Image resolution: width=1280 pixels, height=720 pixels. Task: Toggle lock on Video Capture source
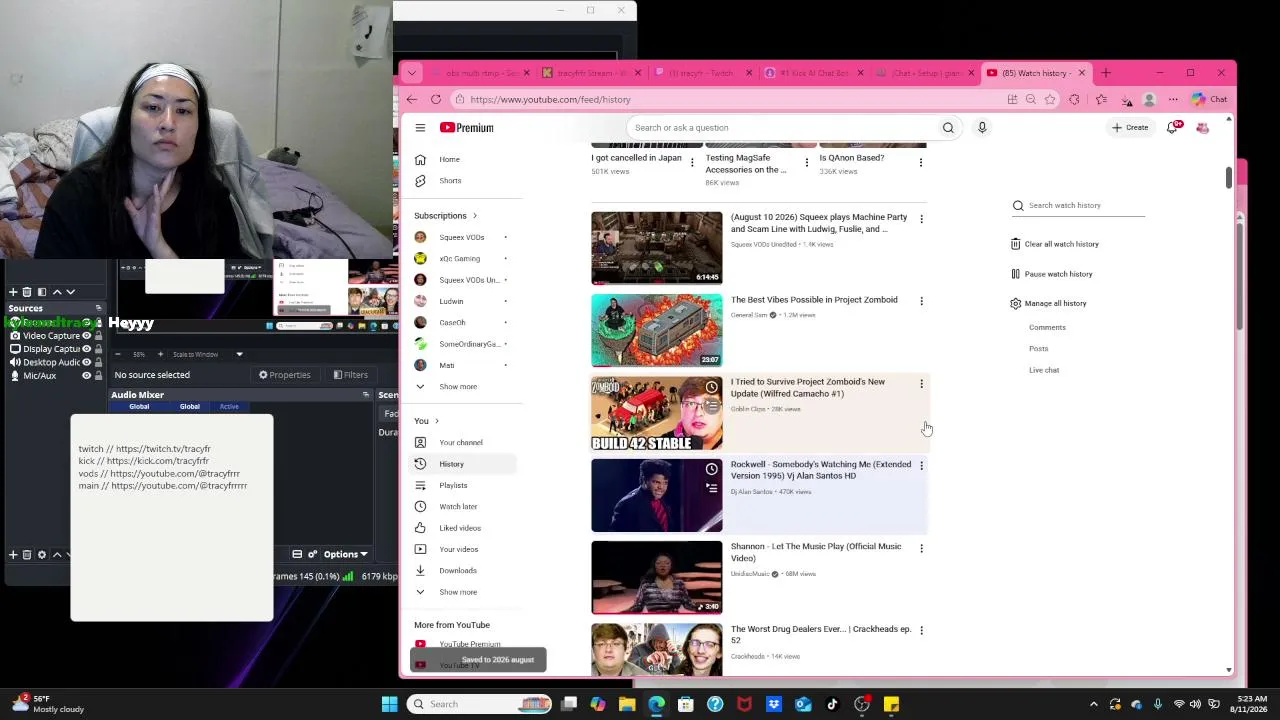pyautogui.click(x=99, y=336)
